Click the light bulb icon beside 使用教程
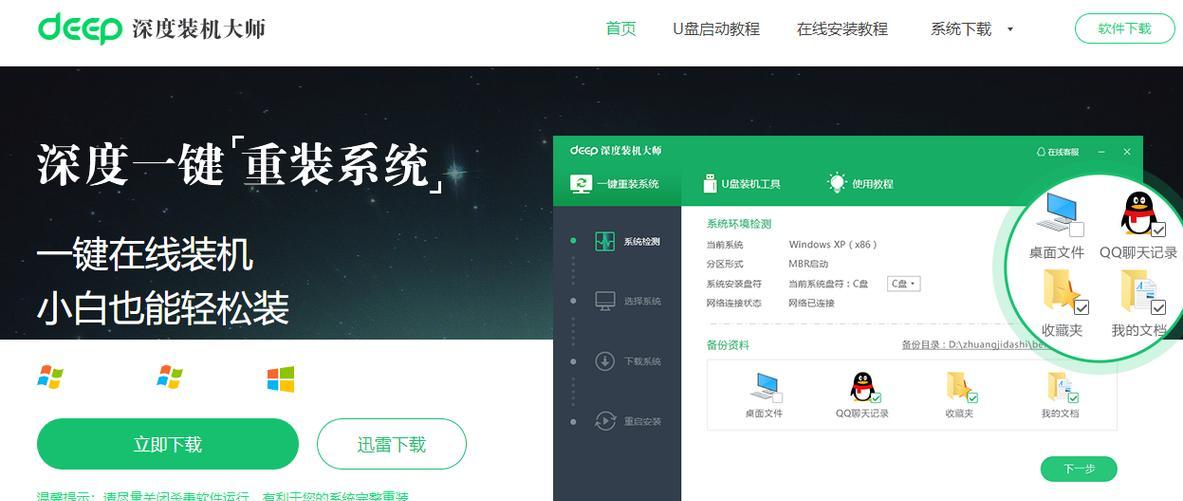This screenshot has height=501, width=1183. [837, 183]
